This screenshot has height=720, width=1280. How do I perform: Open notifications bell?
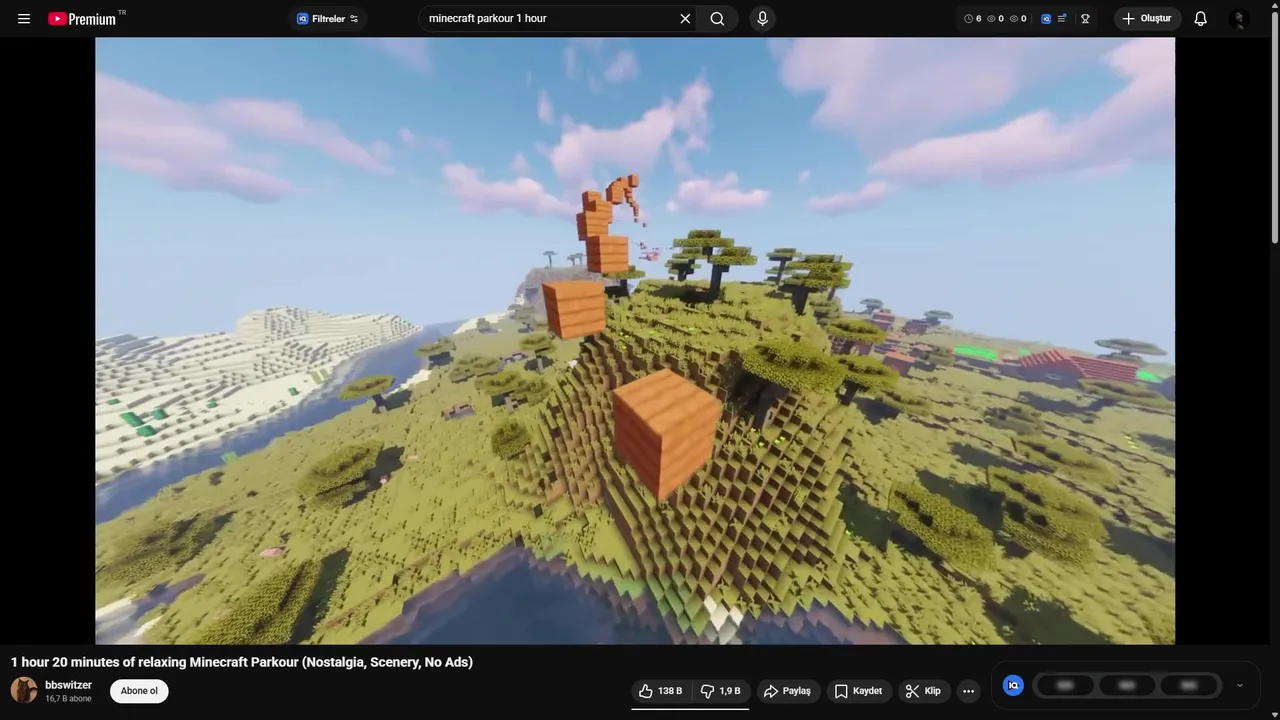pos(1201,19)
